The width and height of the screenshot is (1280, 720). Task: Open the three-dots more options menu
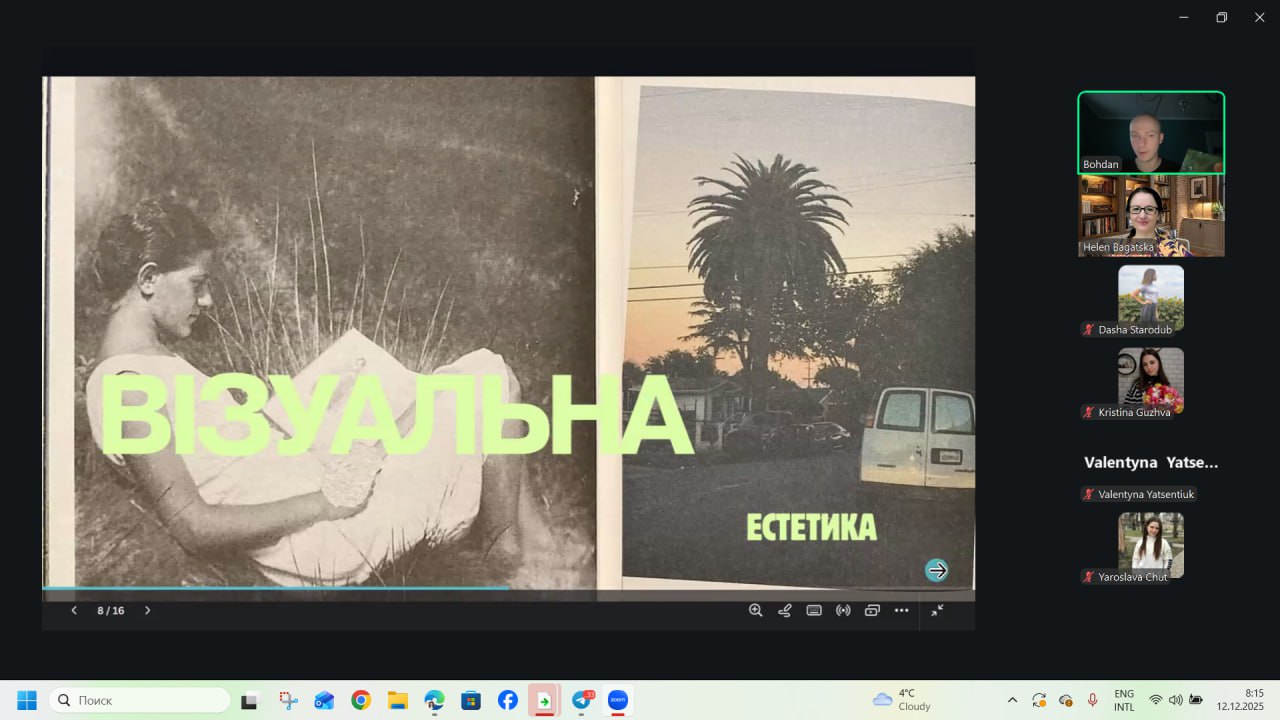[x=901, y=610]
